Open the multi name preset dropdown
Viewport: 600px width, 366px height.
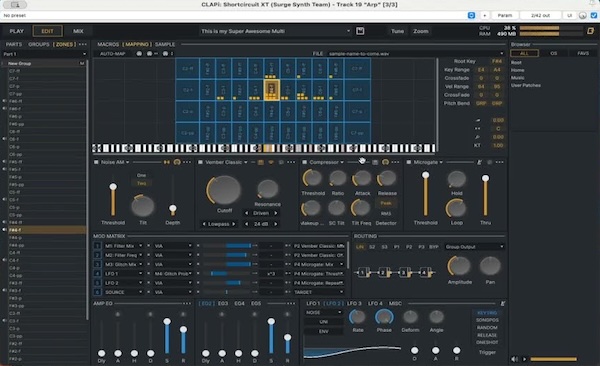pos(275,31)
